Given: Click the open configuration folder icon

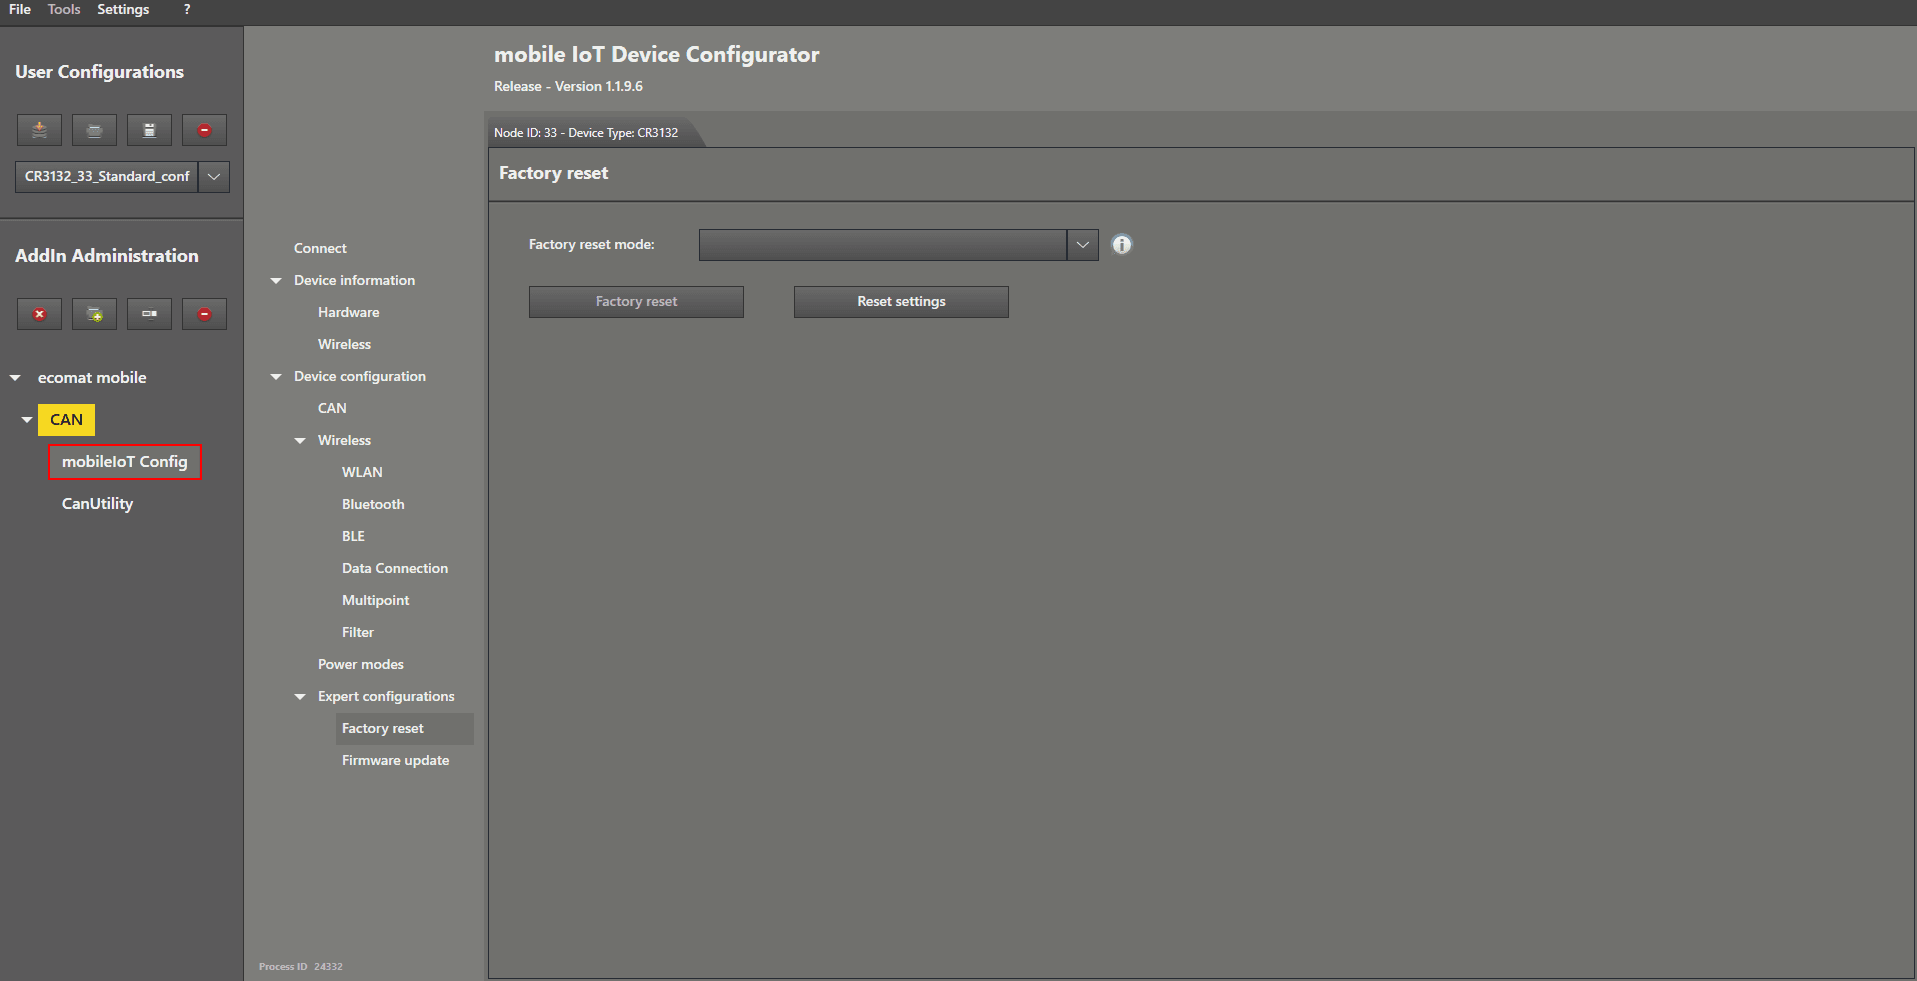Looking at the screenshot, I should 94,130.
